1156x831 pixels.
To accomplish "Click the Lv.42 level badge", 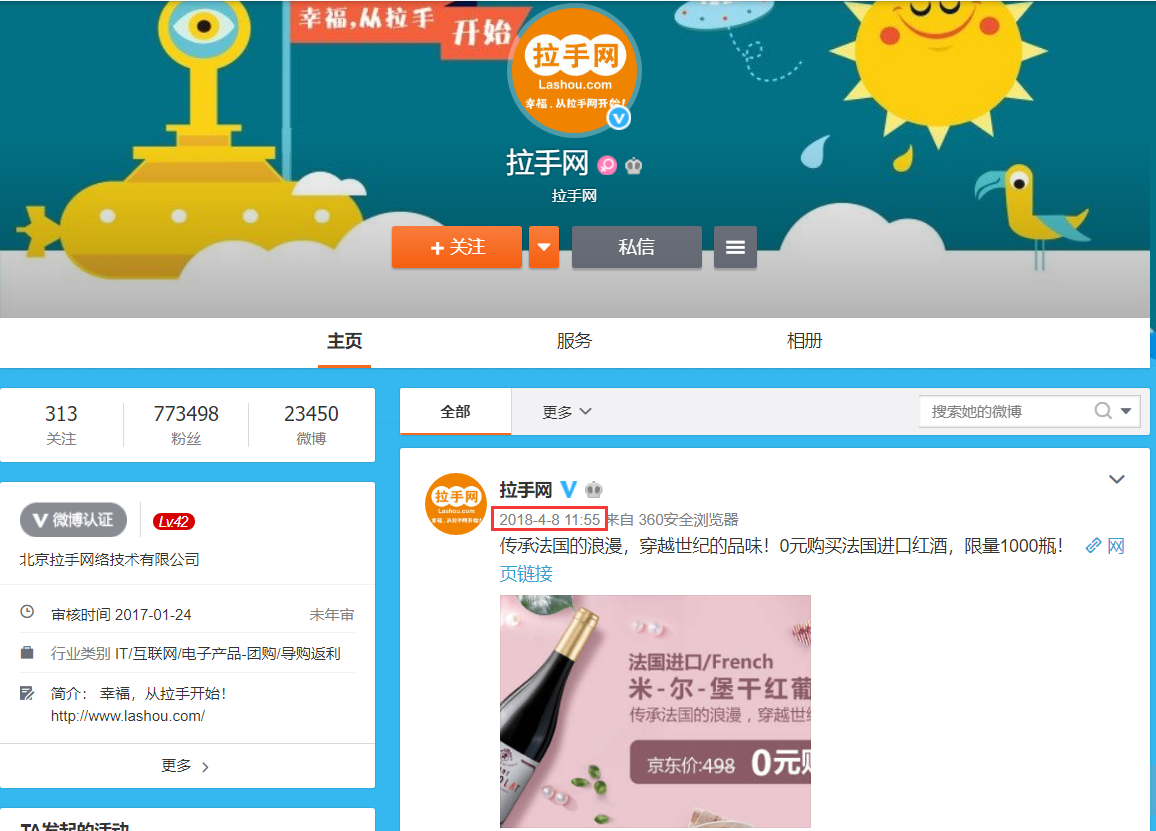I will pyautogui.click(x=174, y=521).
